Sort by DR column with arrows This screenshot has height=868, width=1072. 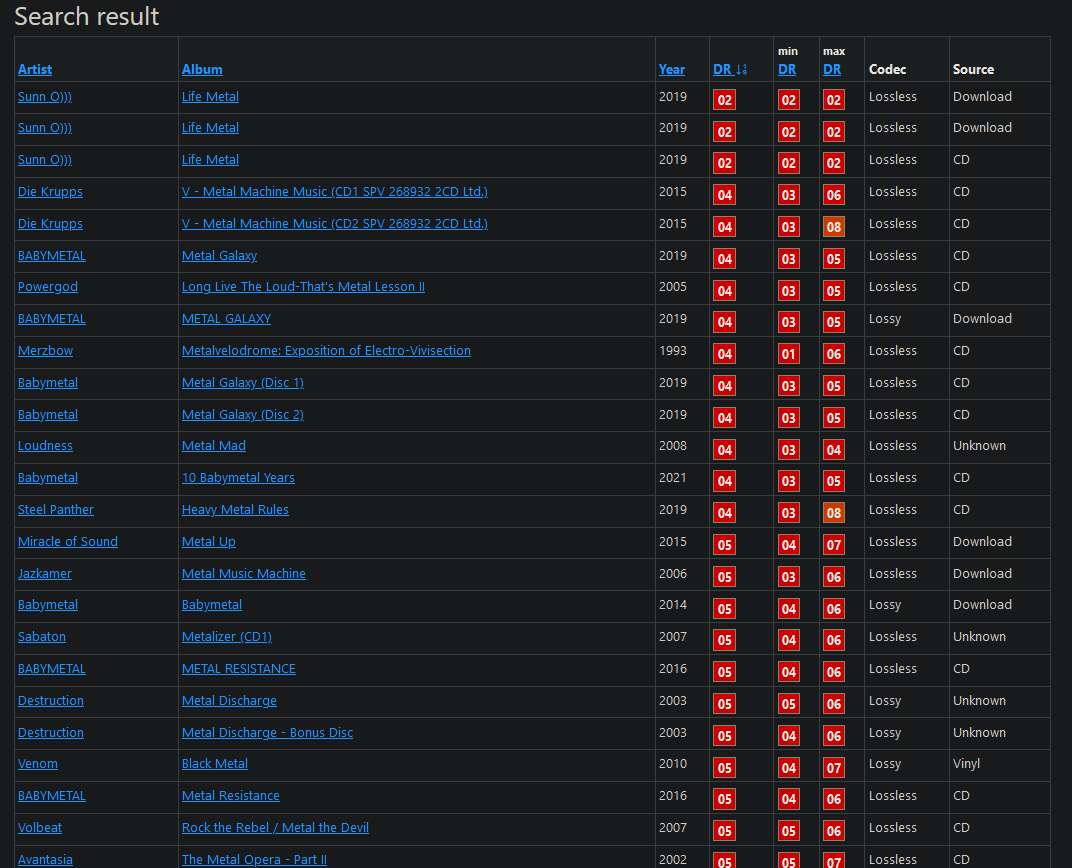pos(729,69)
